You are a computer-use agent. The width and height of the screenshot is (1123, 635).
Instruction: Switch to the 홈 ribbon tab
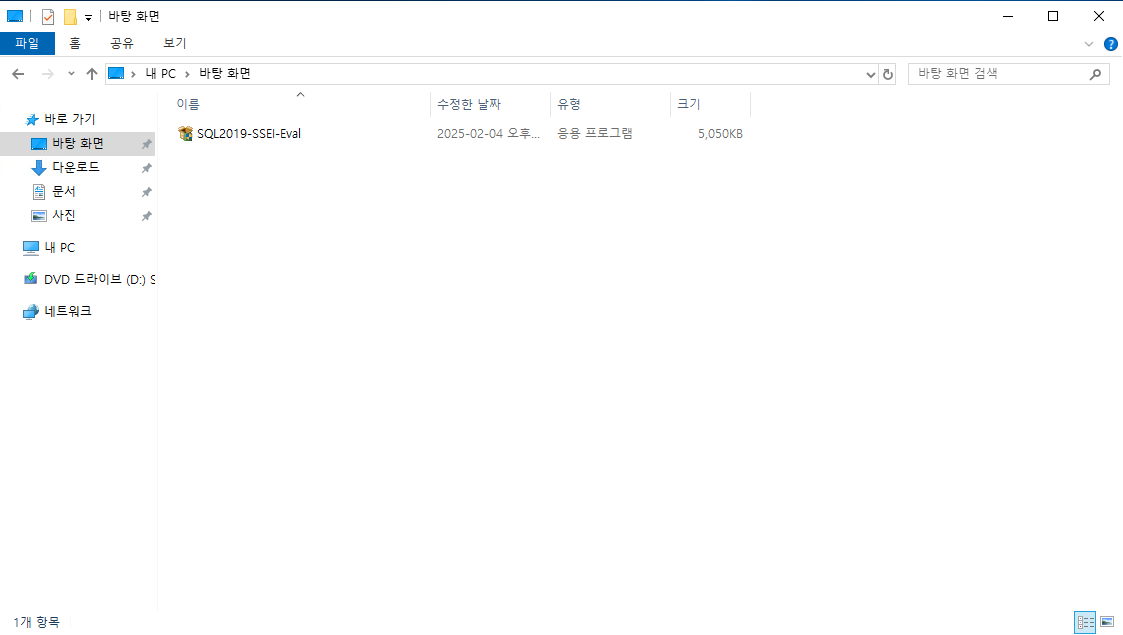pyautogui.click(x=74, y=43)
